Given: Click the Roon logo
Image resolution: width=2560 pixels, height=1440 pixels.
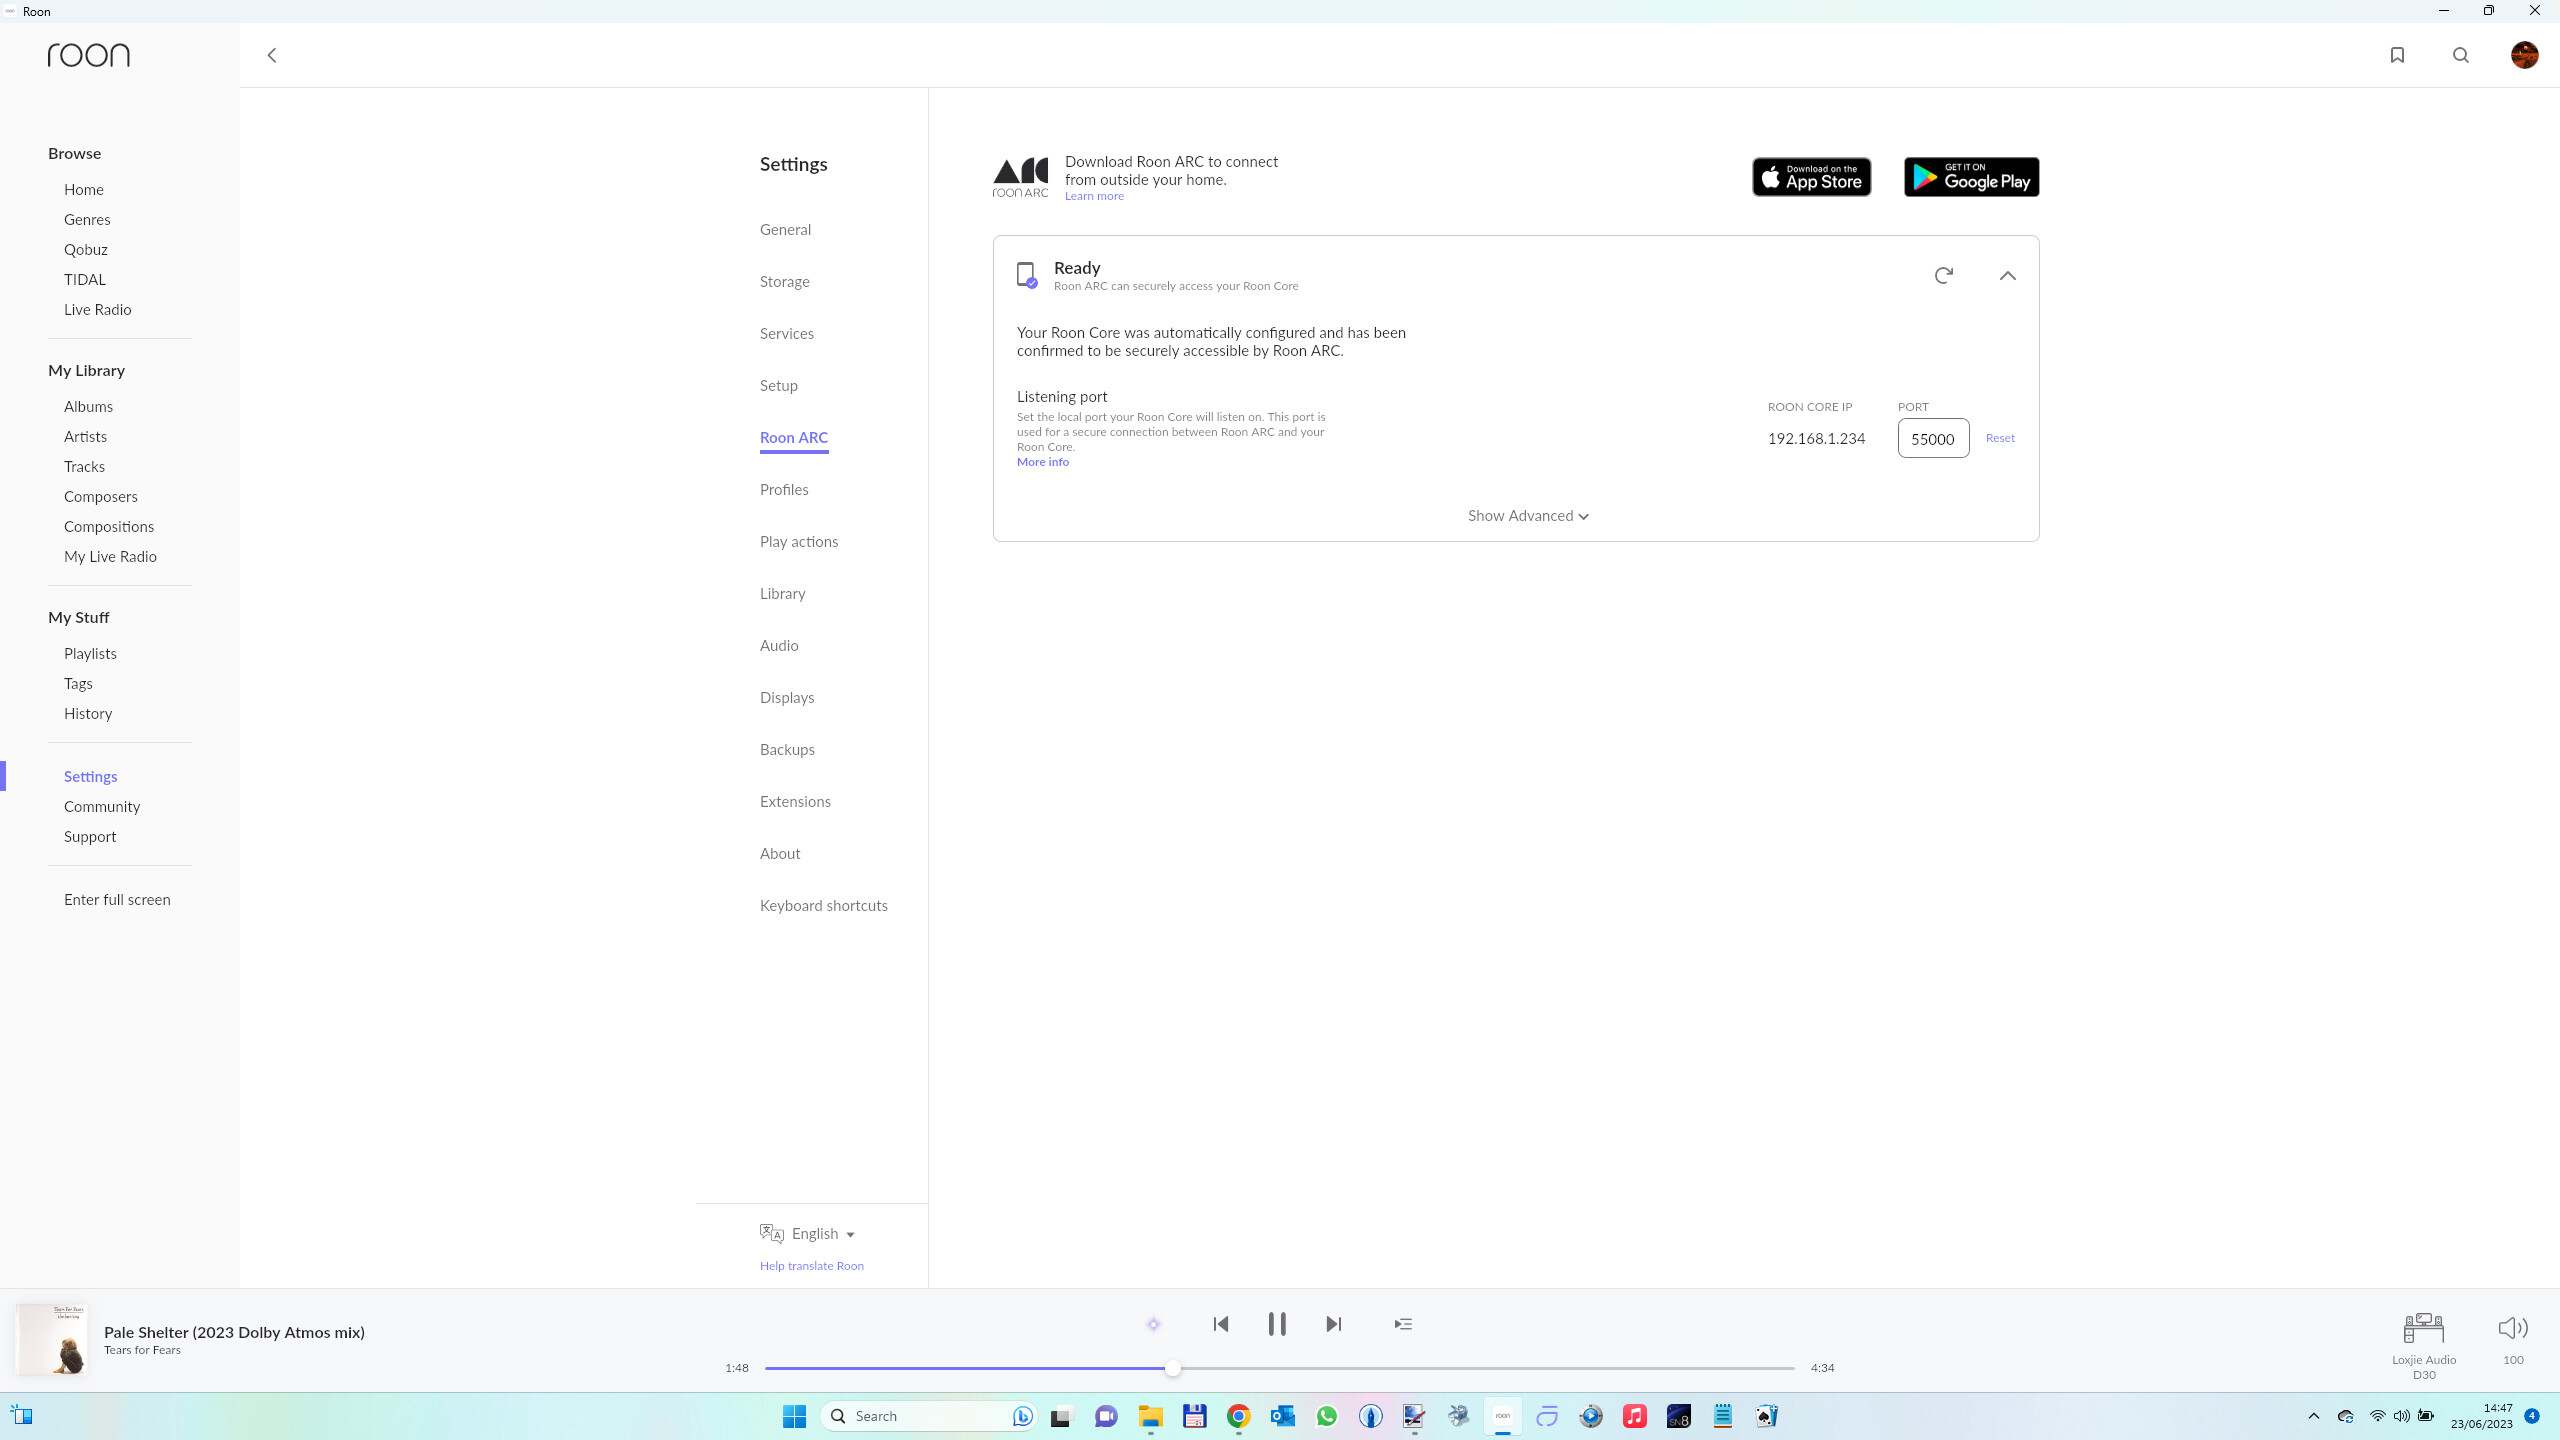Looking at the screenshot, I should [x=89, y=55].
